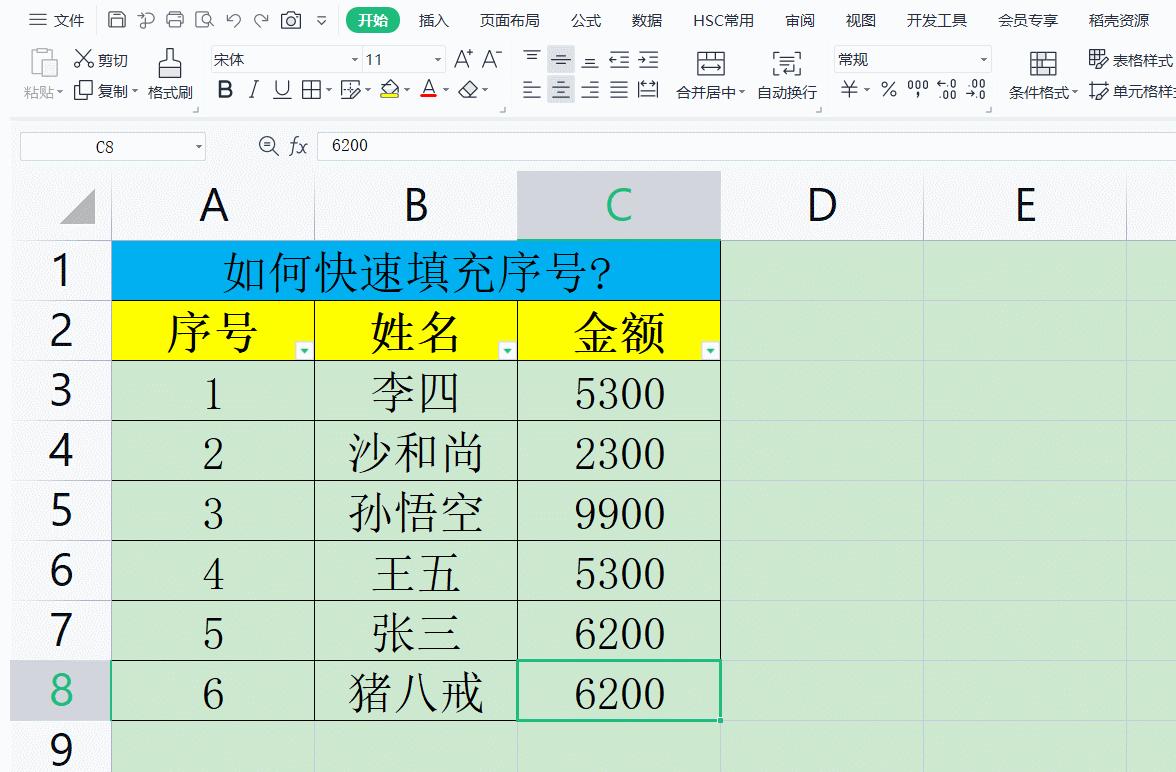Image resolution: width=1176 pixels, height=772 pixels.
Task: Align text to top icon
Action: [x=532, y=59]
